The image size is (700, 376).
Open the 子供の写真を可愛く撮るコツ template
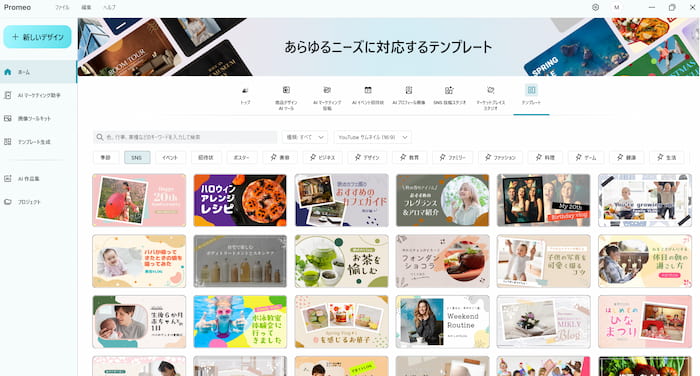[544, 261]
